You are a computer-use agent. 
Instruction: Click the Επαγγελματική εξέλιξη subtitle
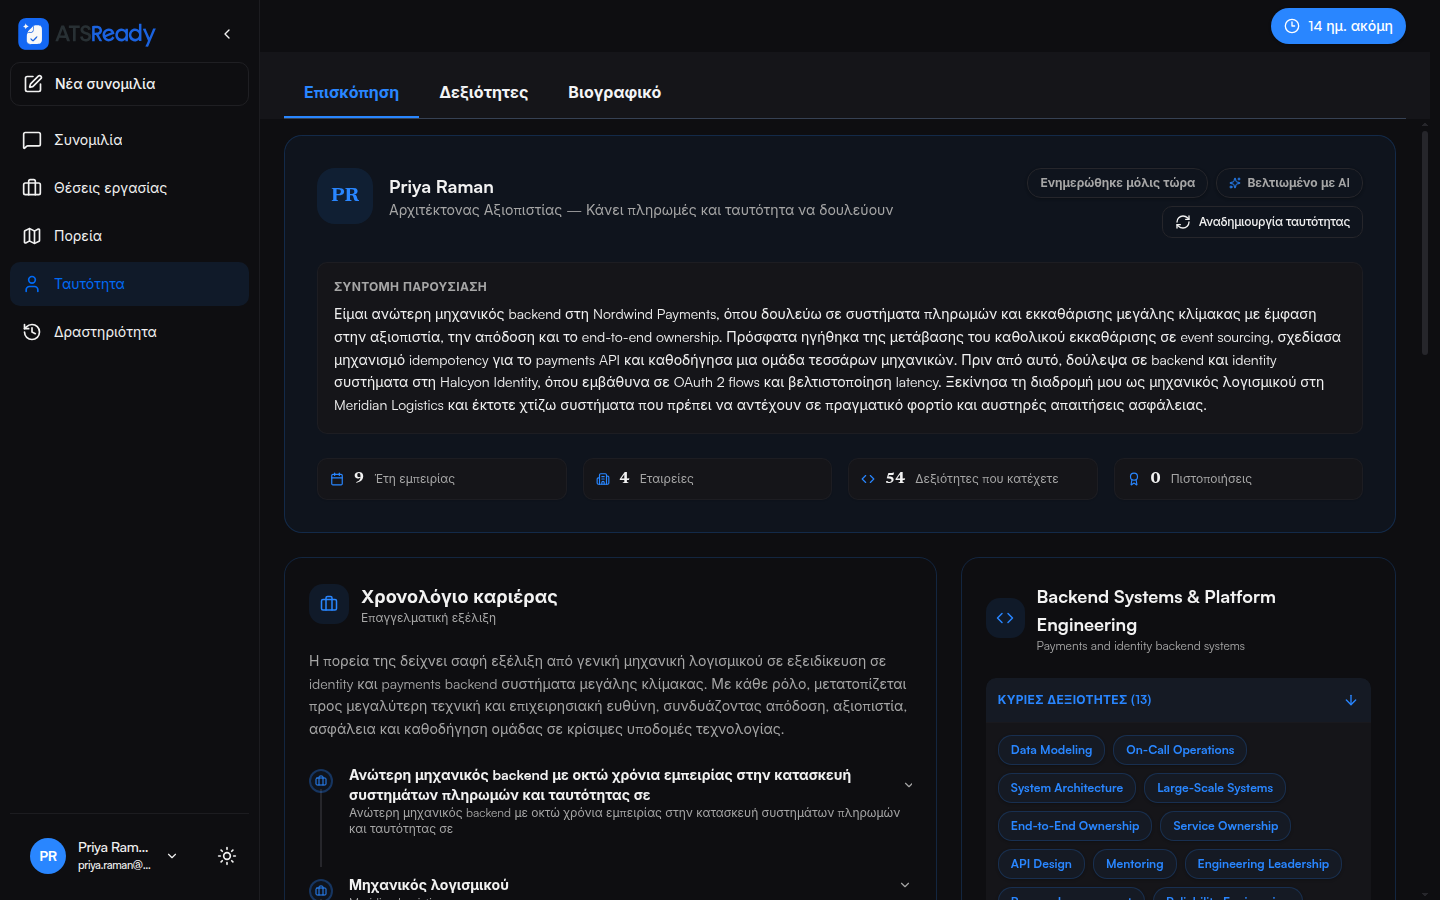click(428, 618)
